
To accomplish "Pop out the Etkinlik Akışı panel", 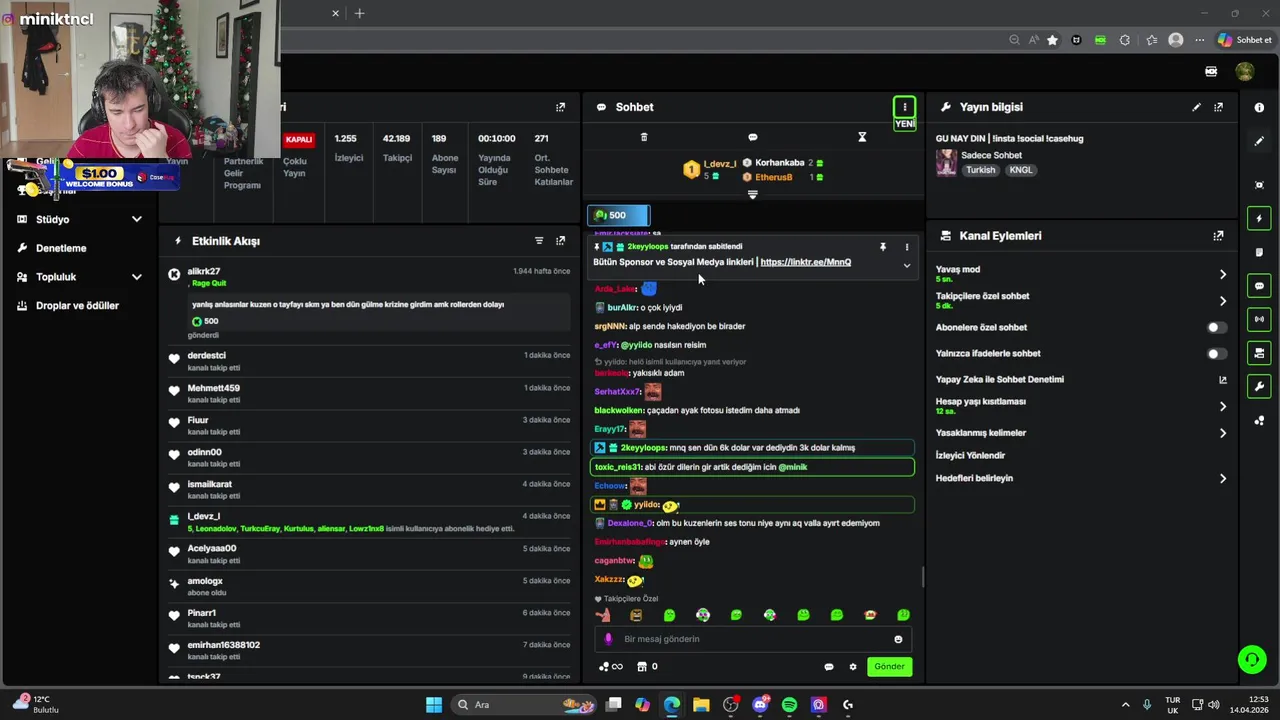I will pos(560,241).
